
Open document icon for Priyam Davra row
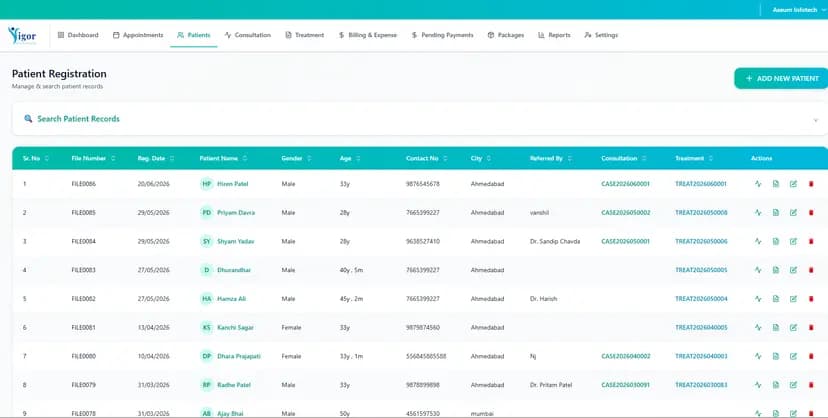coord(776,213)
